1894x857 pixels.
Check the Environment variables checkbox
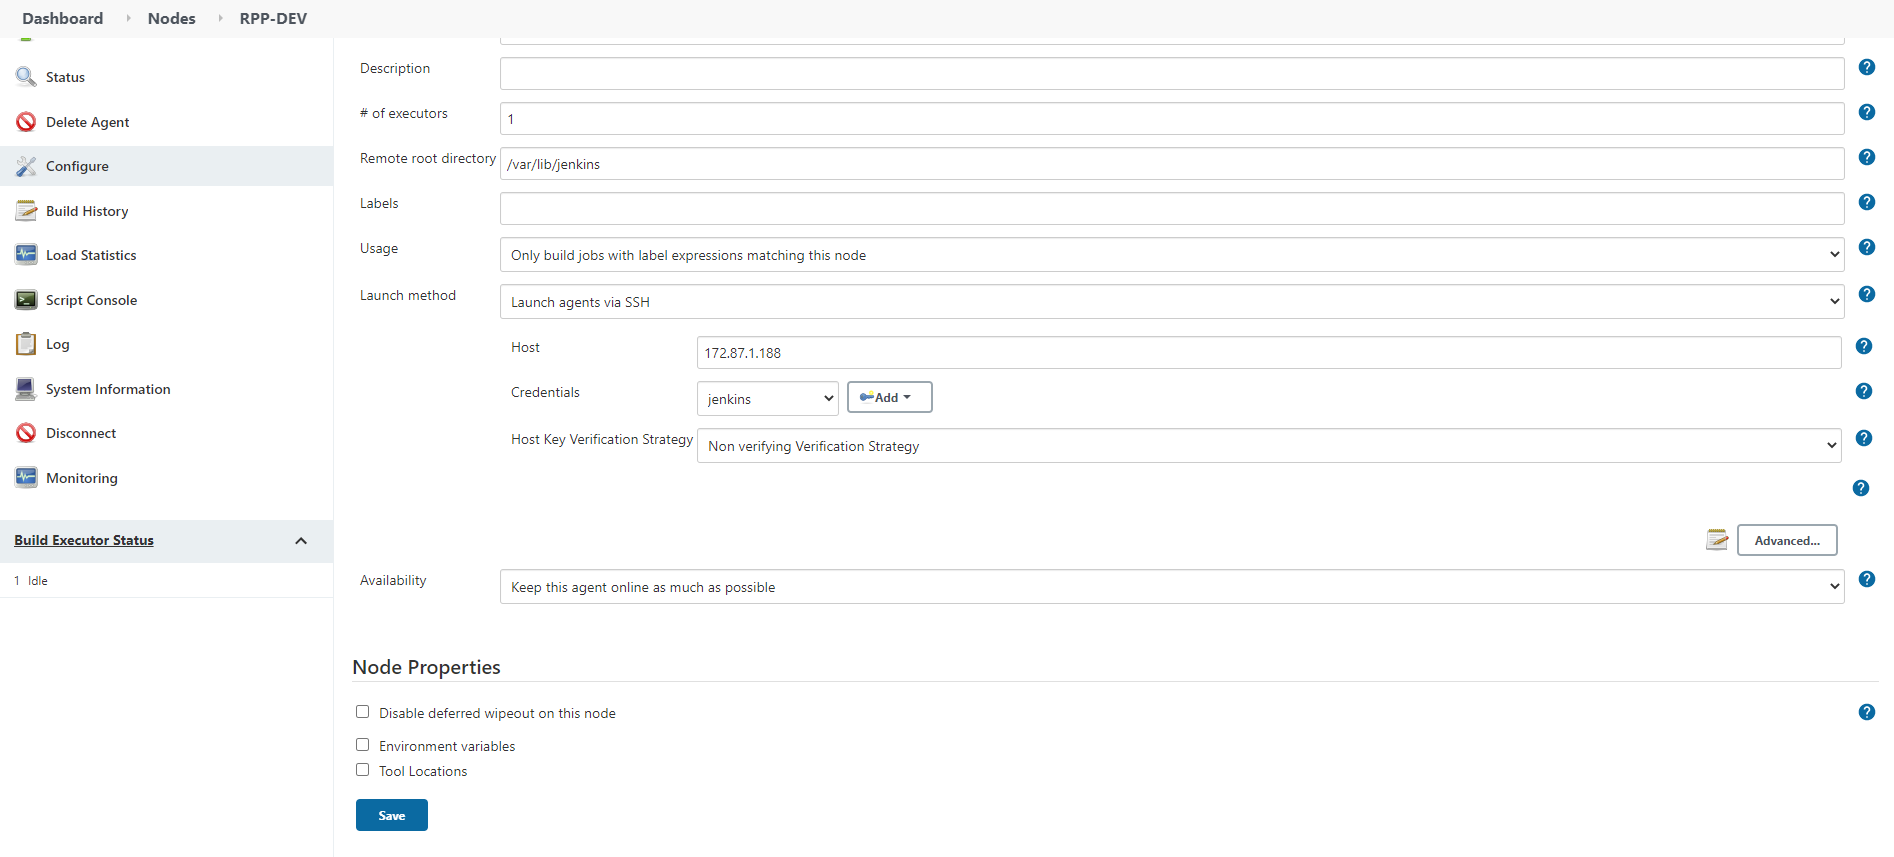pyautogui.click(x=363, y=745)
